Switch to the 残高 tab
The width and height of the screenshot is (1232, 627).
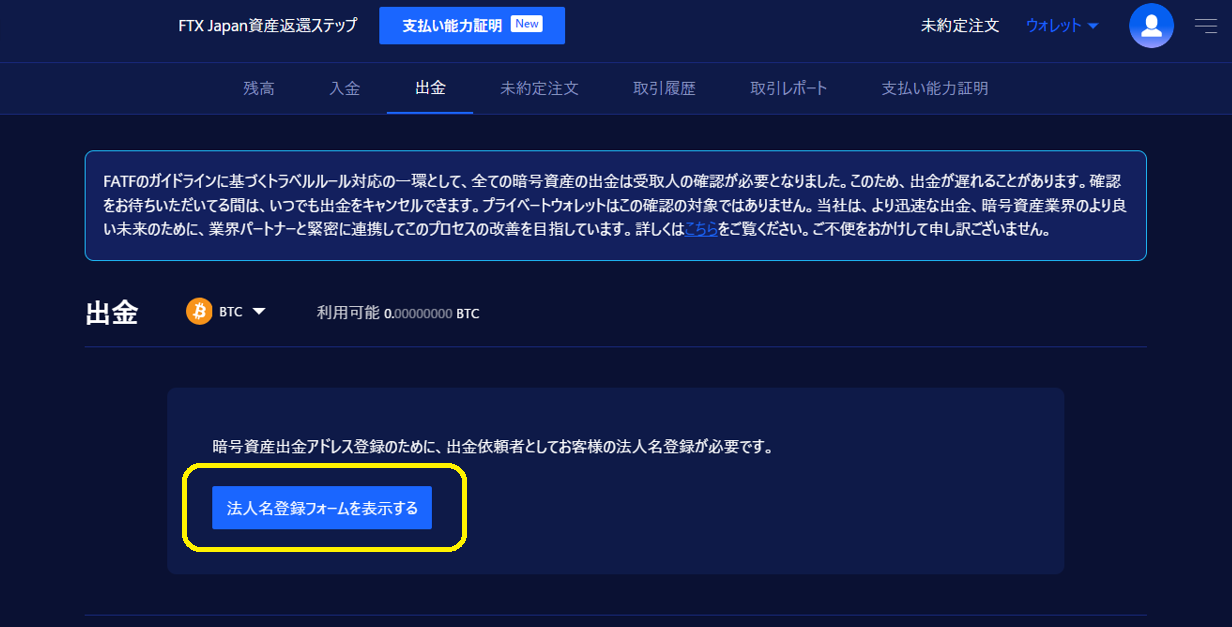tap(259, 88)
